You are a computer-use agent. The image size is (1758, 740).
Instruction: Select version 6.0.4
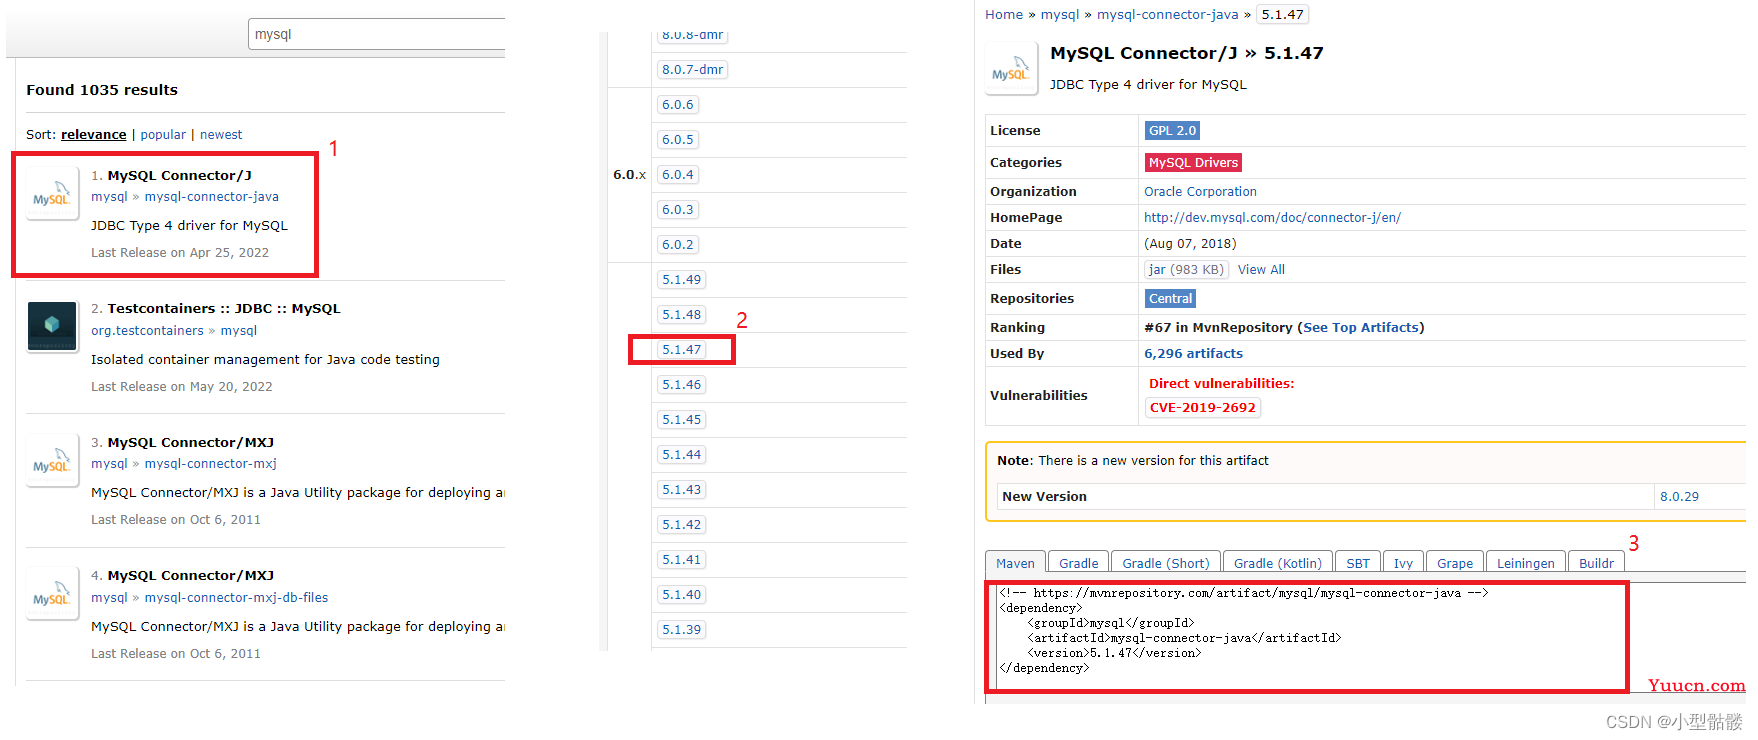[x=678, y=175]
